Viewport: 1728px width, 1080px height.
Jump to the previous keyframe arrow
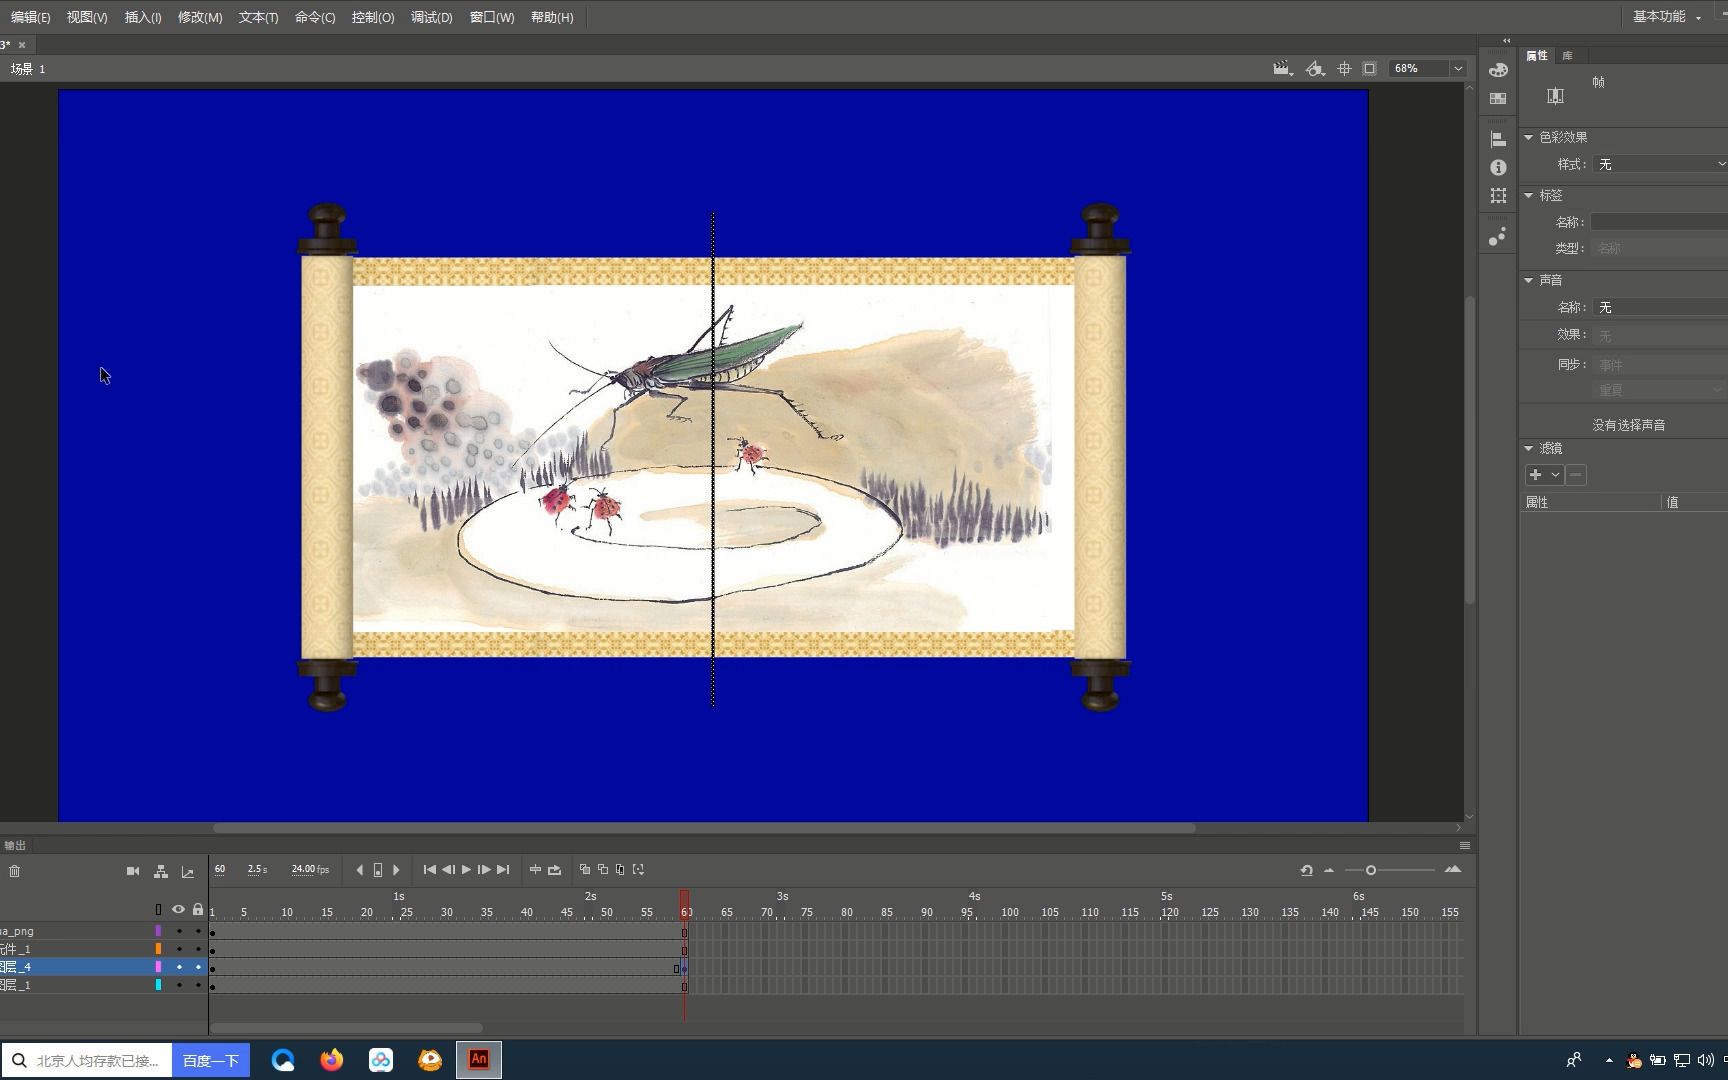pos(360,870)
